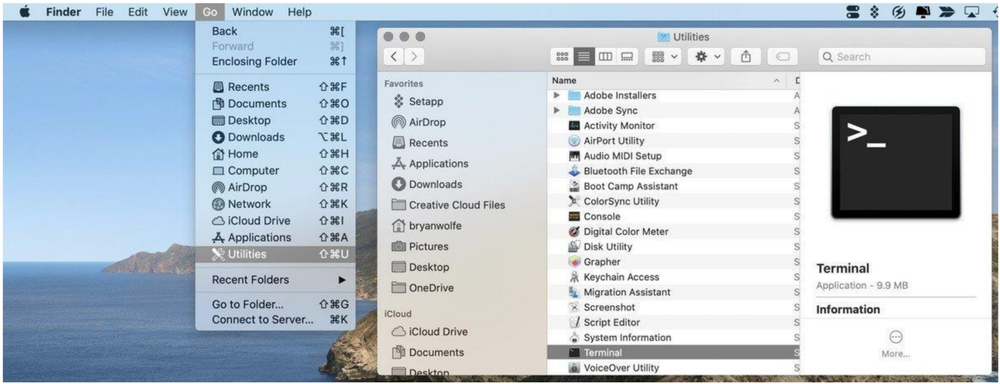Select Console in the list
1000x384 pixels.
coord(673,217)
